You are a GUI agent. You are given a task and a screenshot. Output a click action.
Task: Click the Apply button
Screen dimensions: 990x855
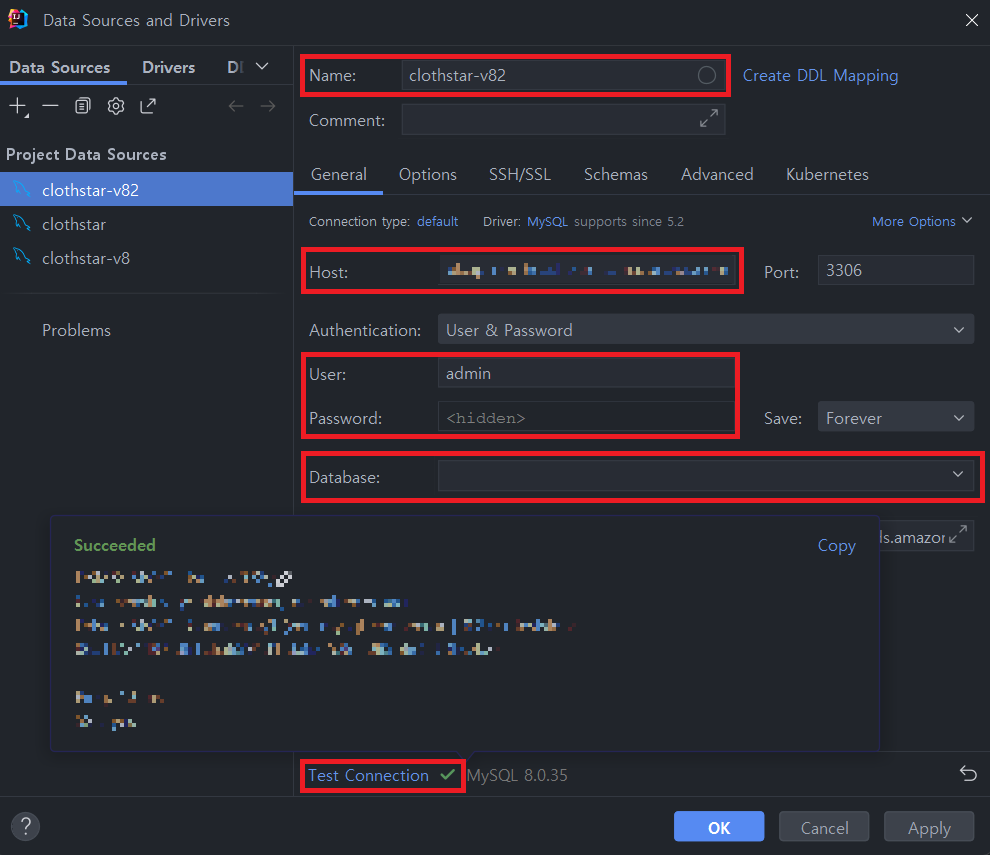pyautogui.click(x=929, y=827)
